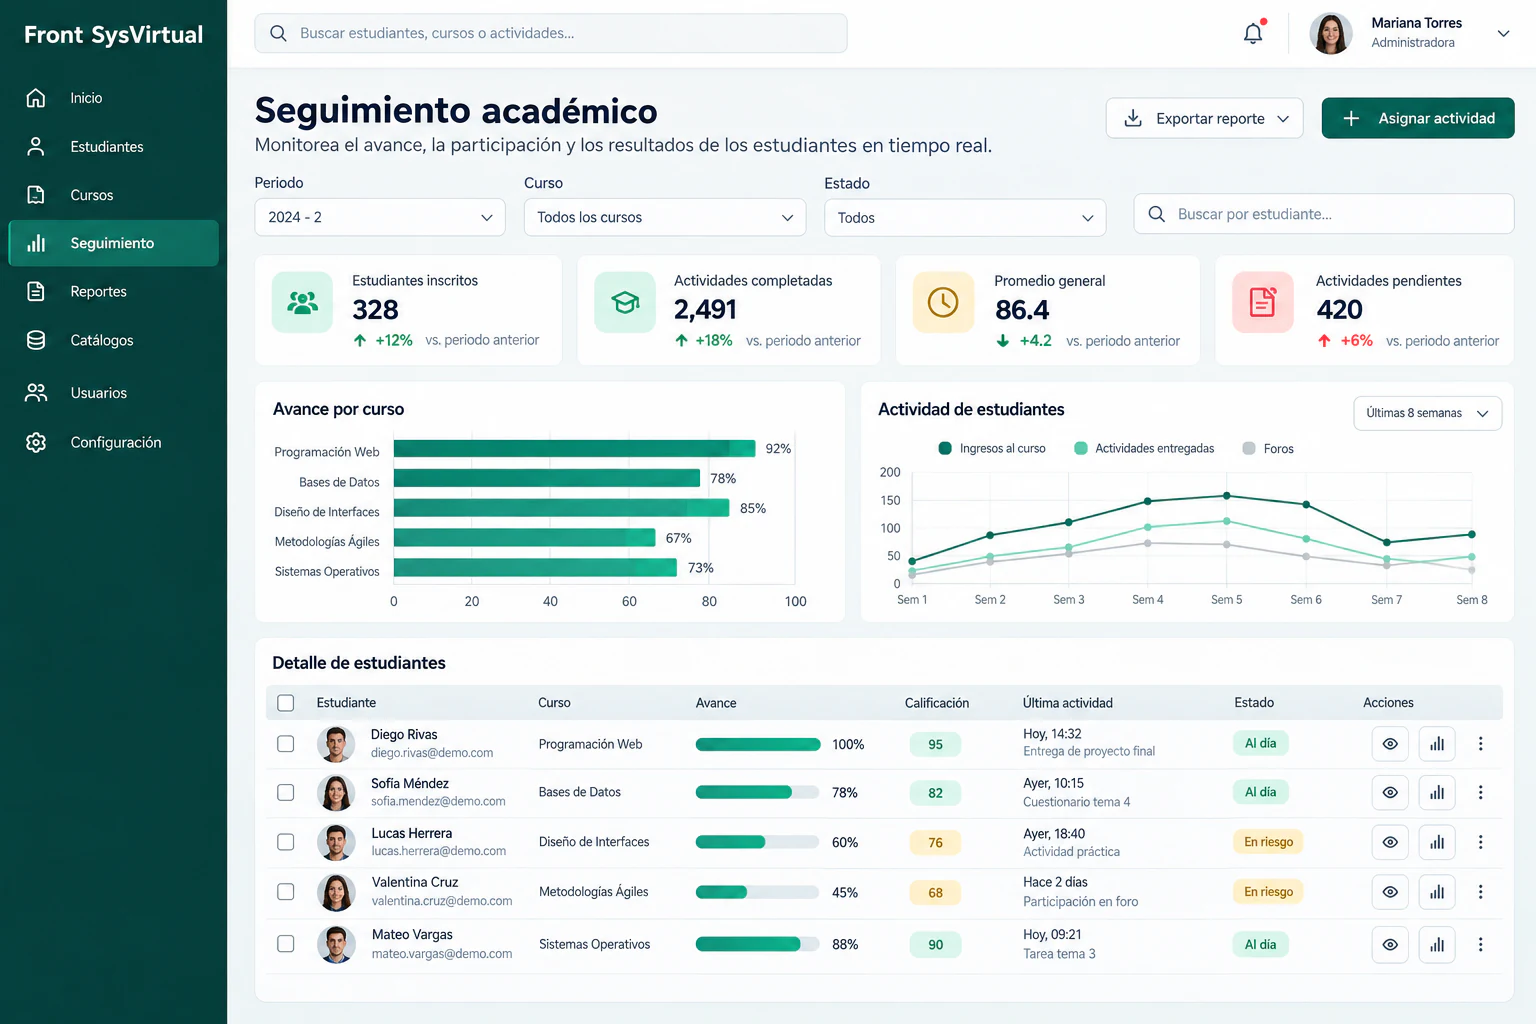Open the Estado Todos dropdown
The width and height of the screenshot is (1536, 1024).
coord(965,218)
